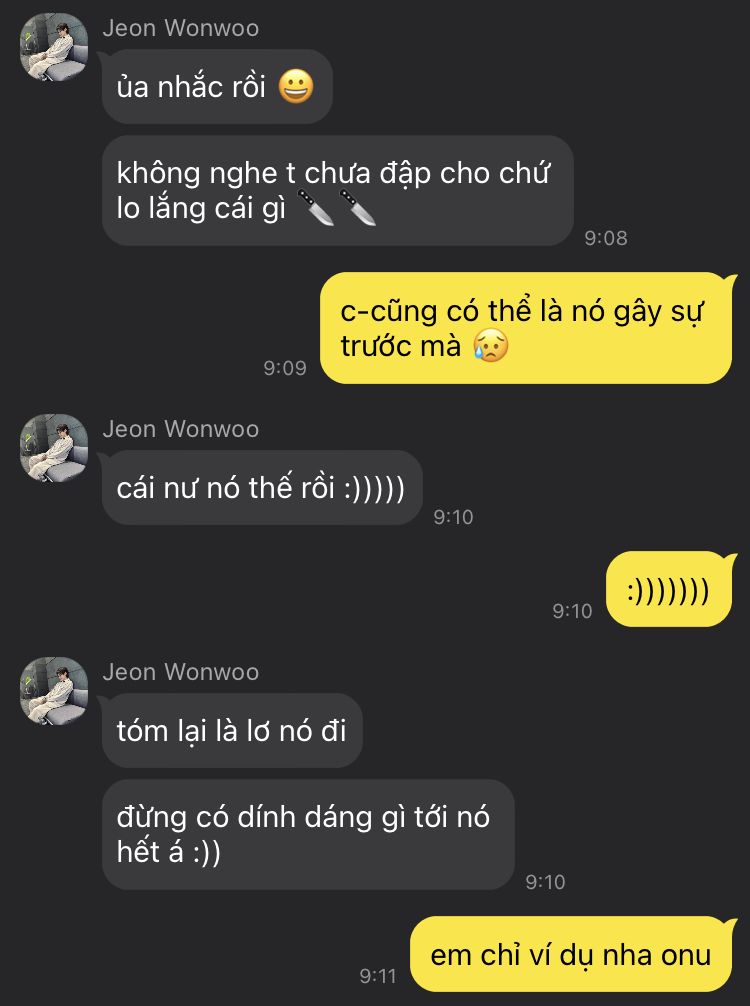Click Jeon Wonwoo name above 'tóm lại'
This screenshot has height=1006, width=750.
181,672
